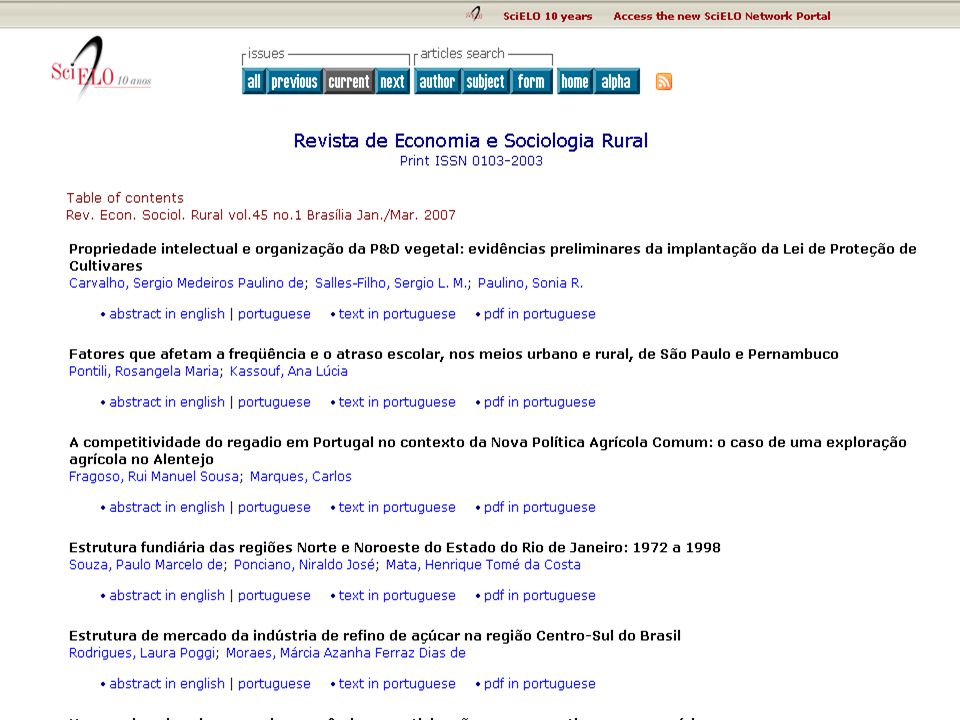Open author Moraes, Márcia Azanha Ferraz Dias de

[346, 653]
